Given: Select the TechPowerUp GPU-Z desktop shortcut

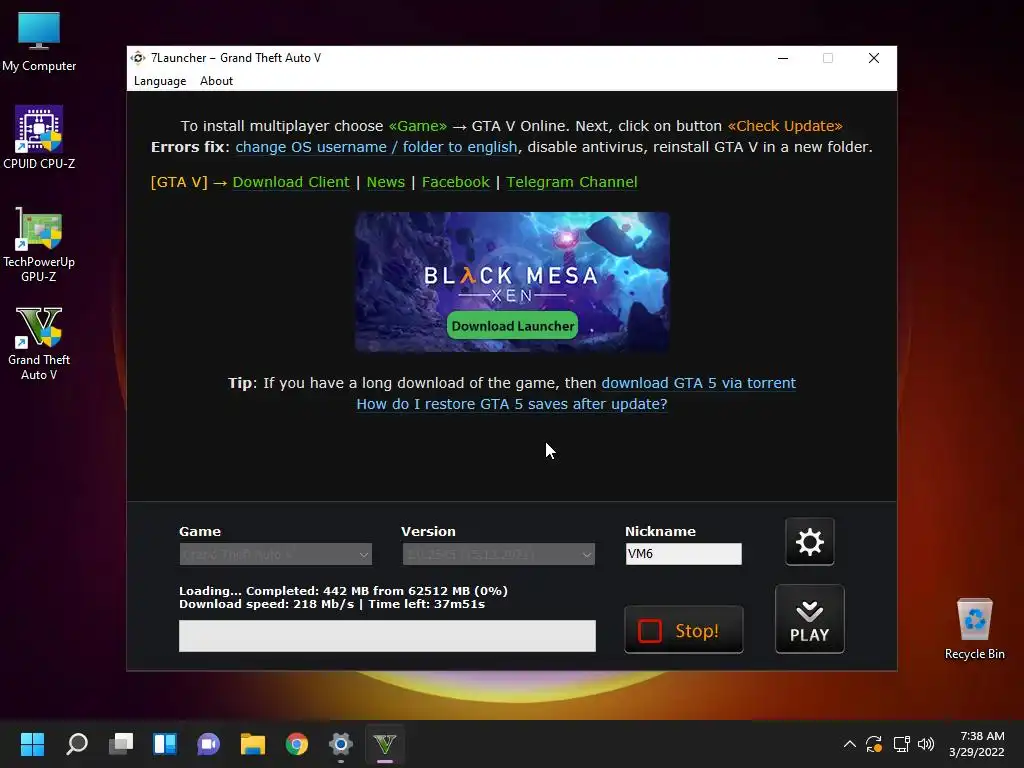Looking at the screenshot, I should click(39, 246).
